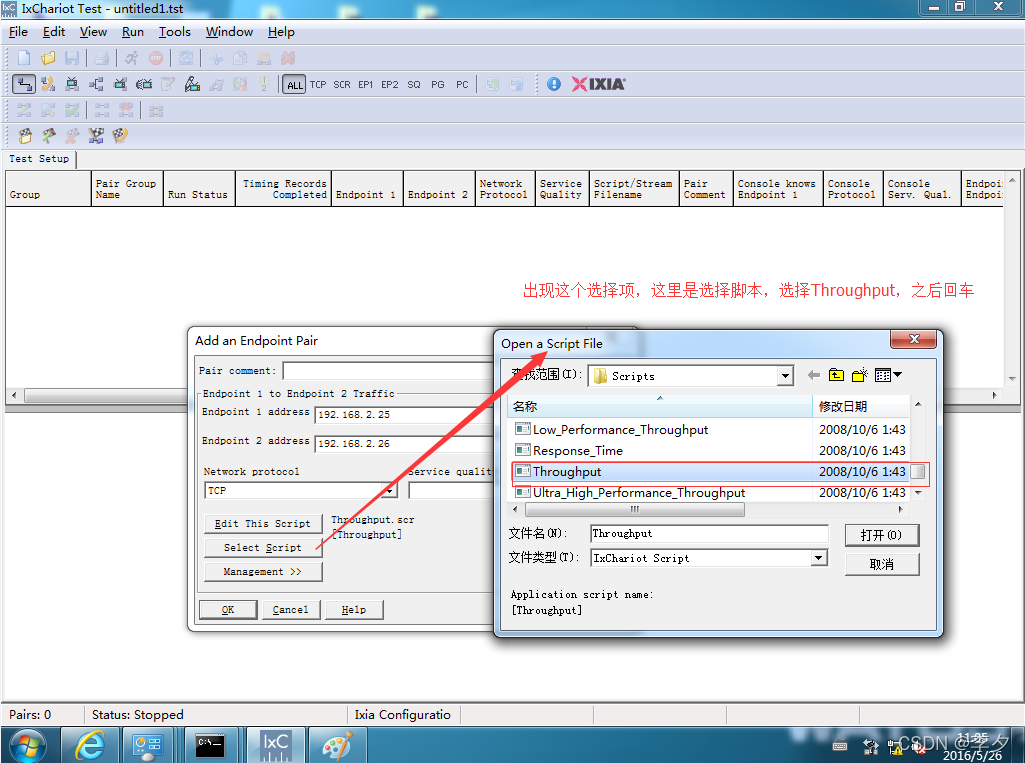Toggle the TCP filter in toolbar
Image resolution: width=1025 pixels, height=763 pixels.
(x=318, y=85)
